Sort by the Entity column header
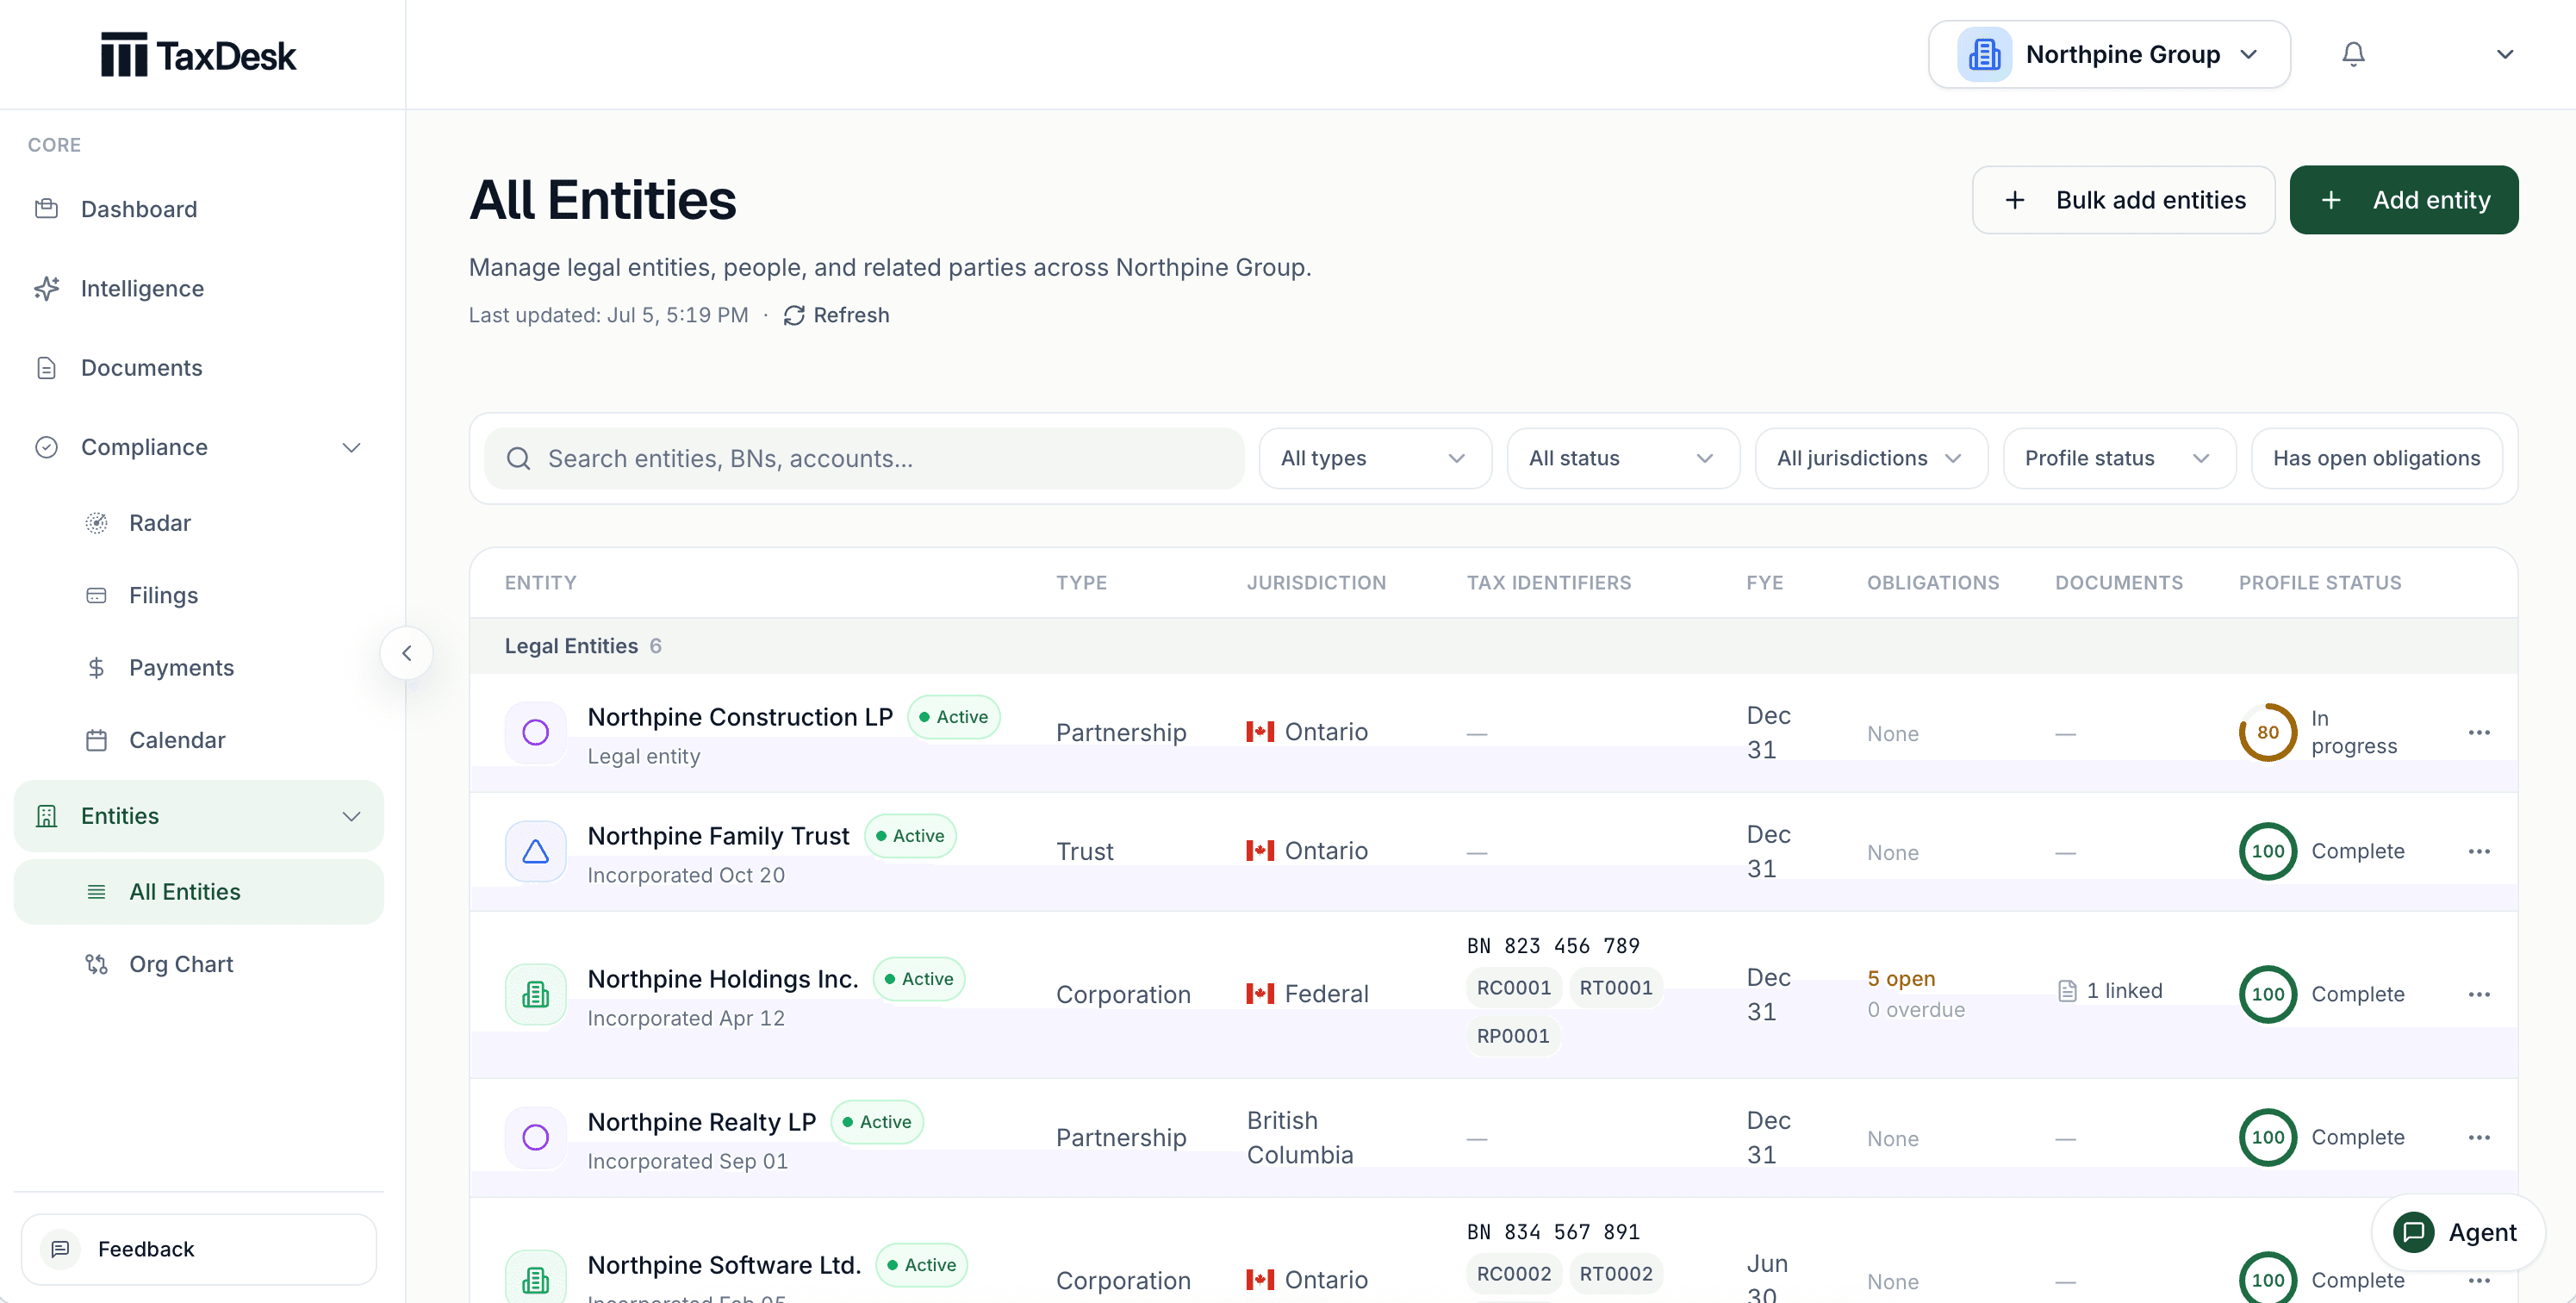 pos(540,583)
